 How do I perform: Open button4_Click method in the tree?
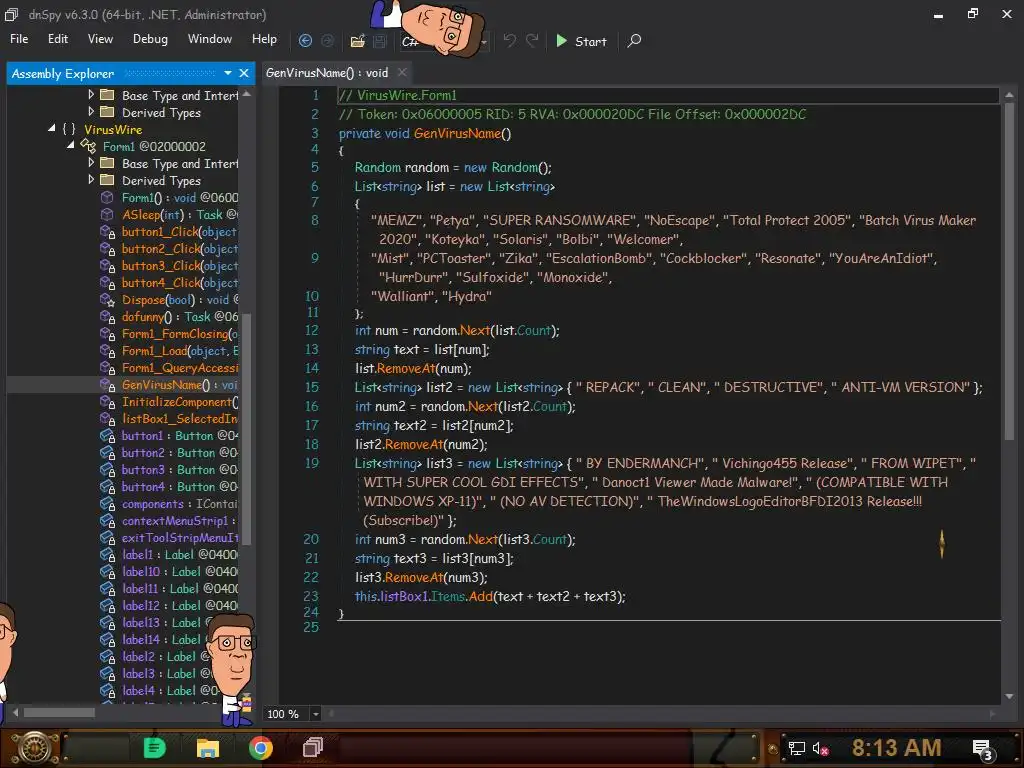179,283
